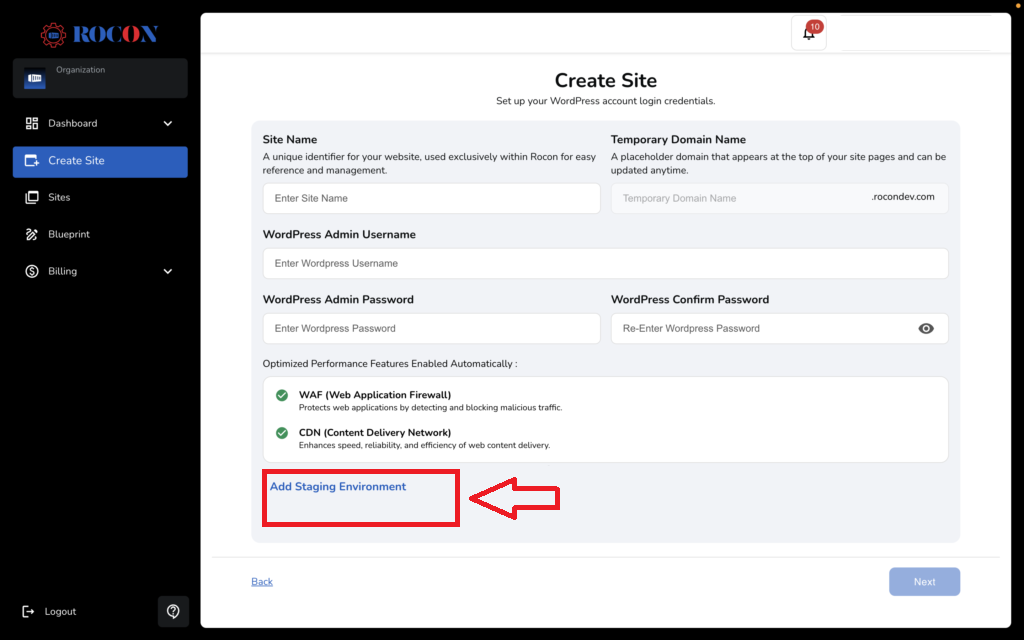
Task: Focus the WordPress Admin Username field
Action: tap(605, 264)
